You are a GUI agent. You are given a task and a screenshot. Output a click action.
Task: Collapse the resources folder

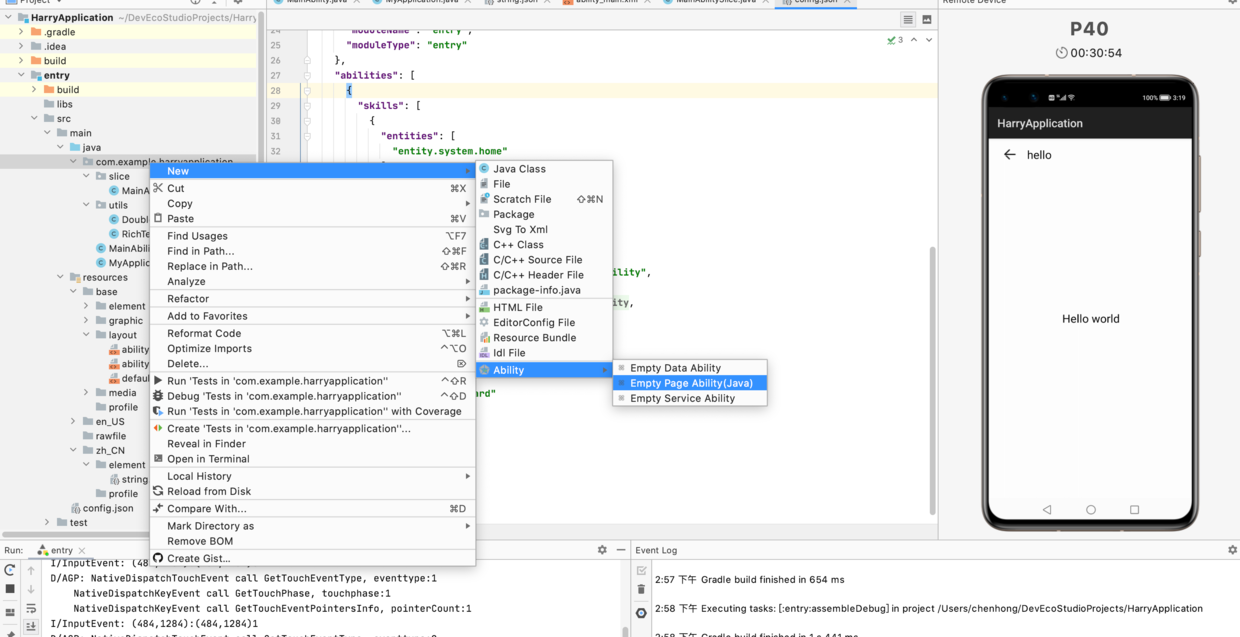60,277
